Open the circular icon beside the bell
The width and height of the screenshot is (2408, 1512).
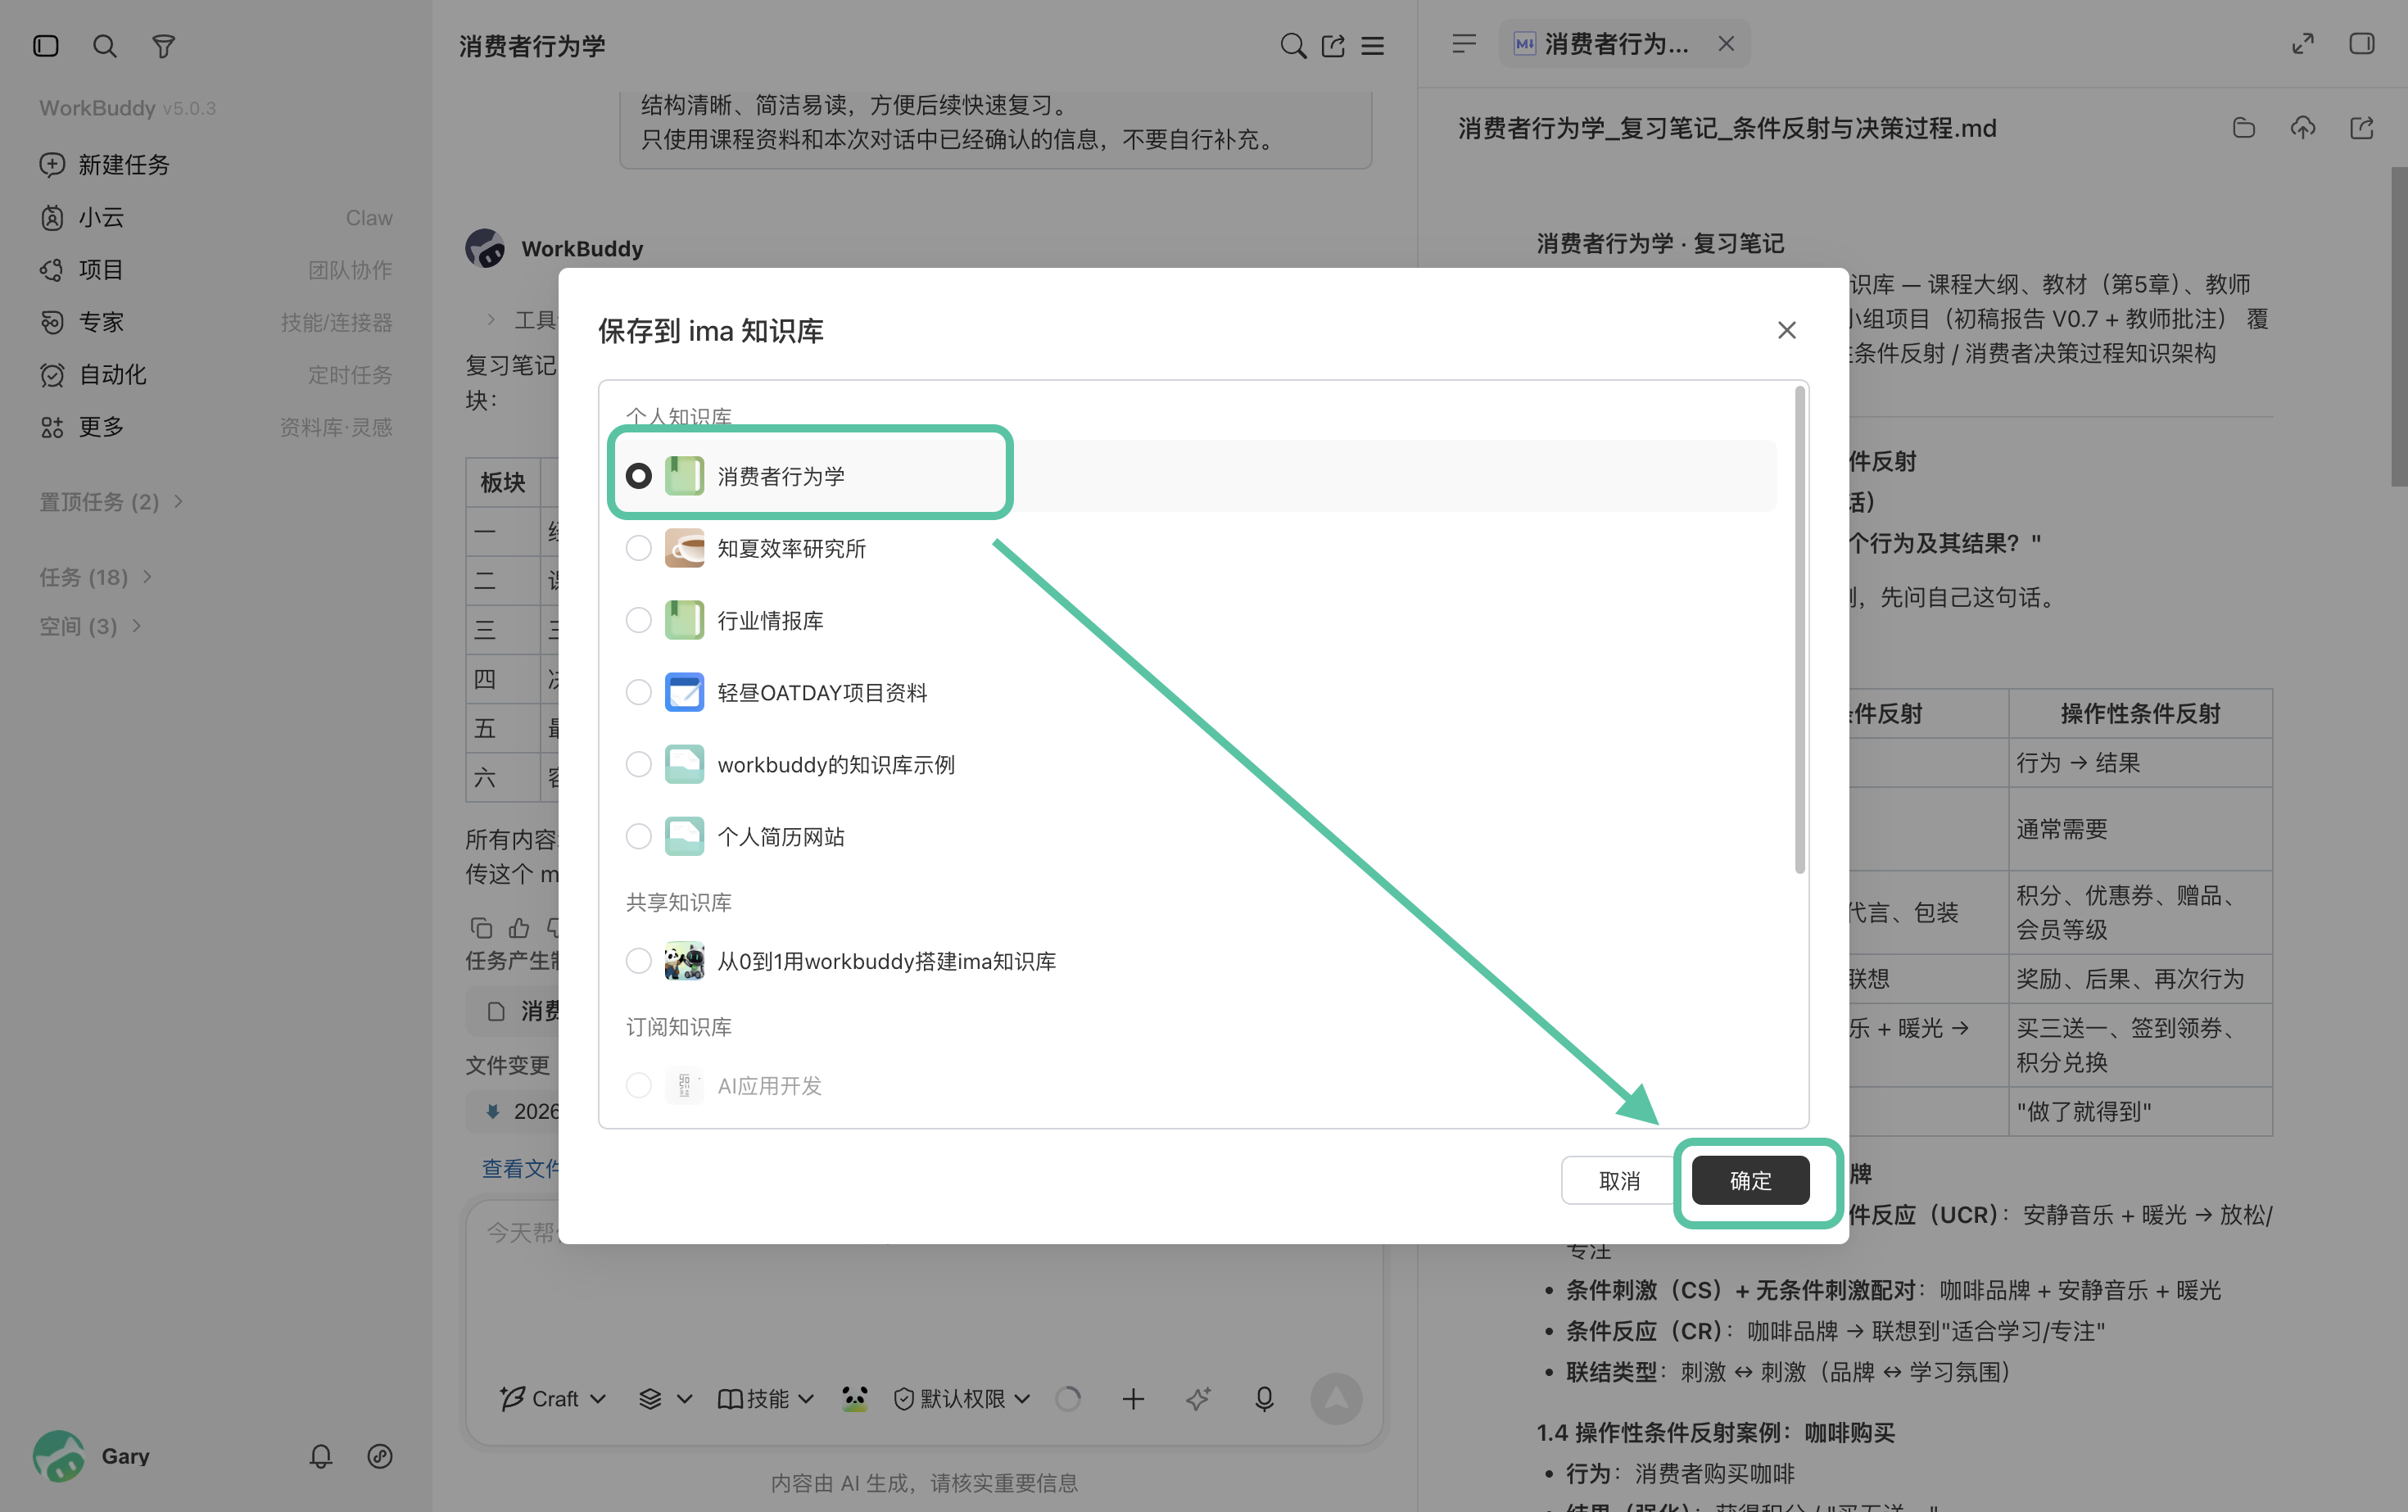pos(380,1456)
